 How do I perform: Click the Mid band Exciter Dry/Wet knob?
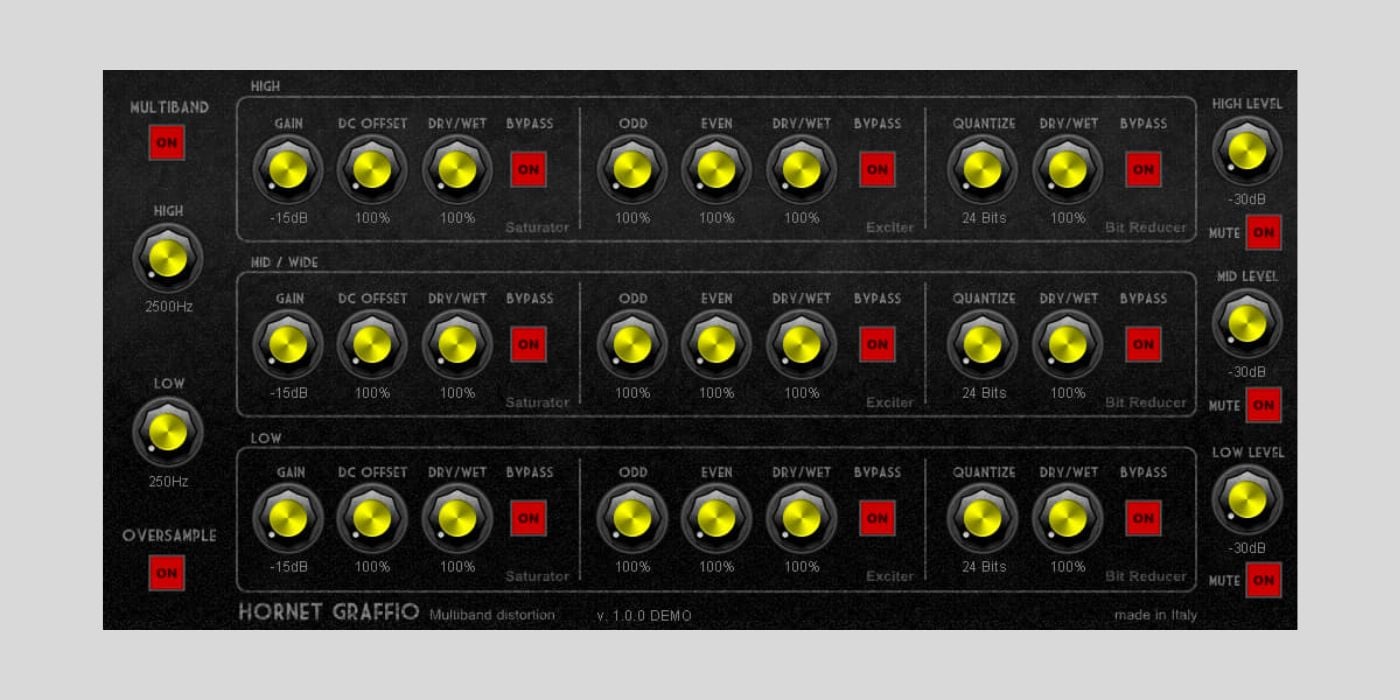801,344
